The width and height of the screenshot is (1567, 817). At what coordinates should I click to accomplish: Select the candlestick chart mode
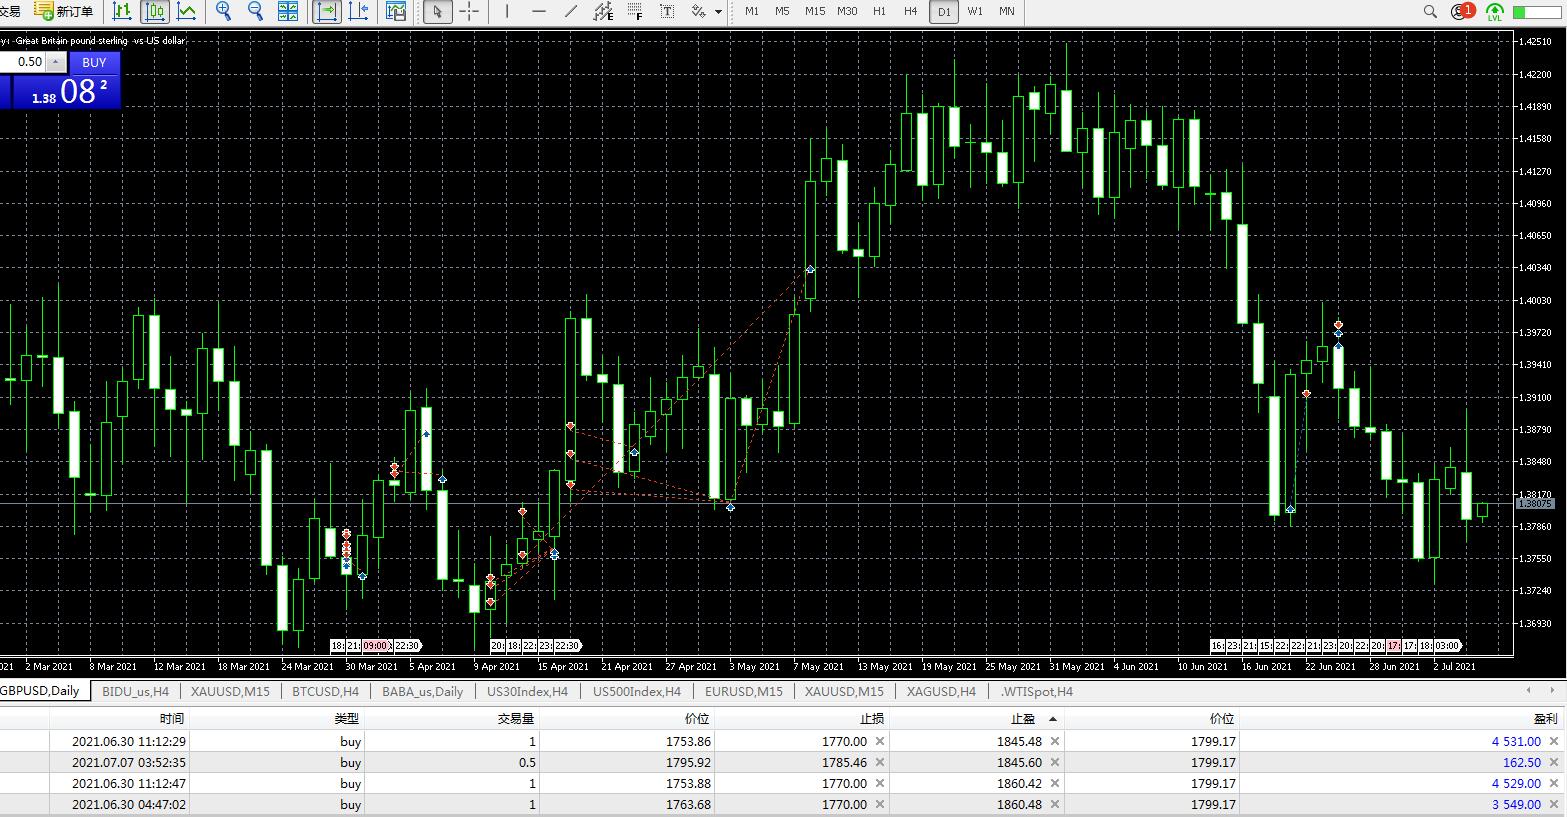point(154,11)
